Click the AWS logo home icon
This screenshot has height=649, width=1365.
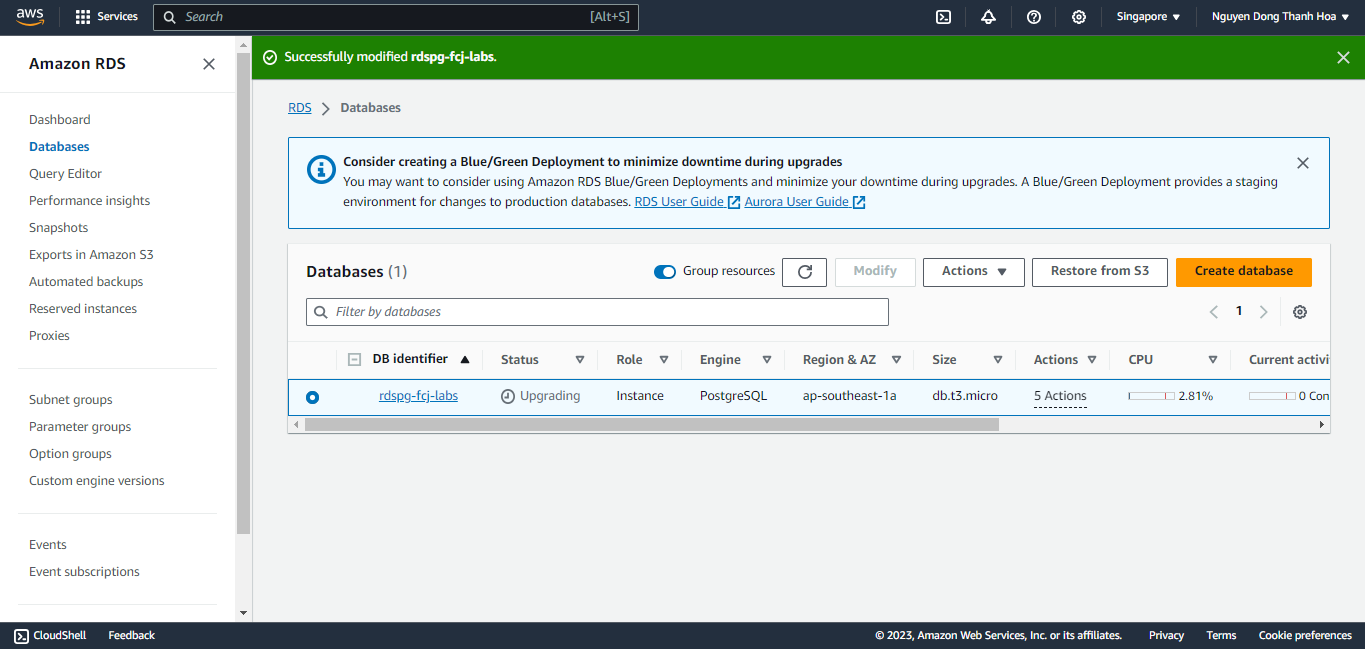click(x=30, y=16)
